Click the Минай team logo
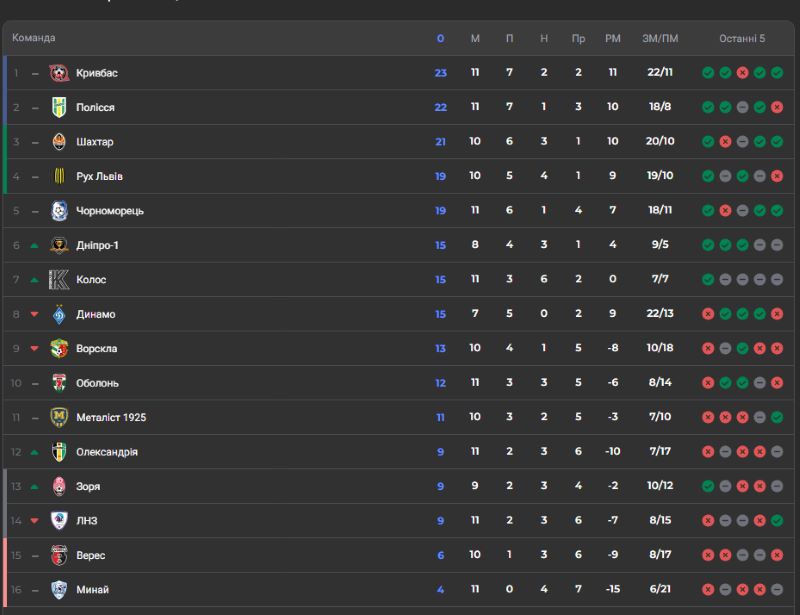Screen dimensions: 800x615 (59, 589)
